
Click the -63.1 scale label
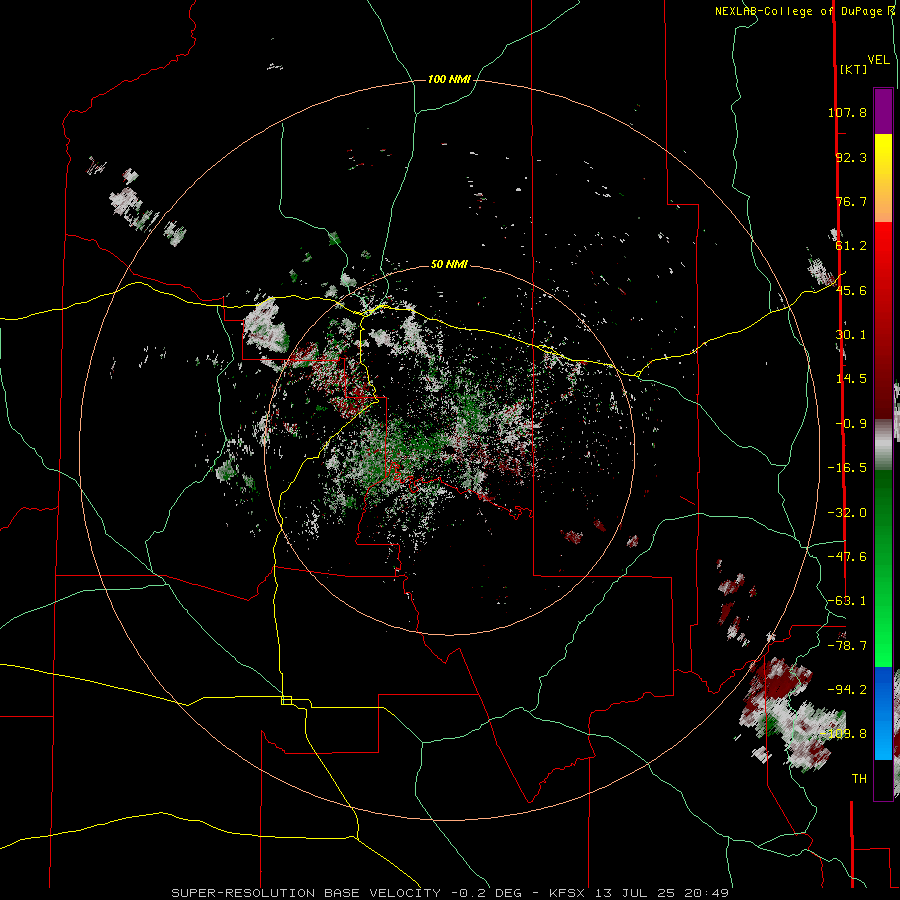847,601
